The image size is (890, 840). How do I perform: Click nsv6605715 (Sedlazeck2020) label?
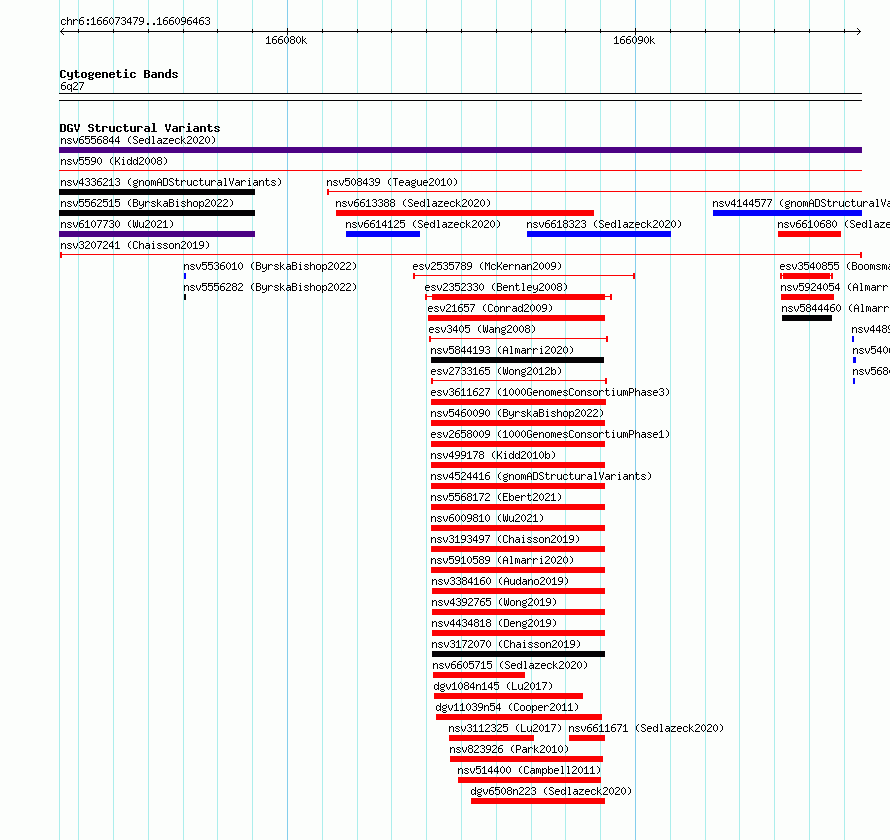510,665
